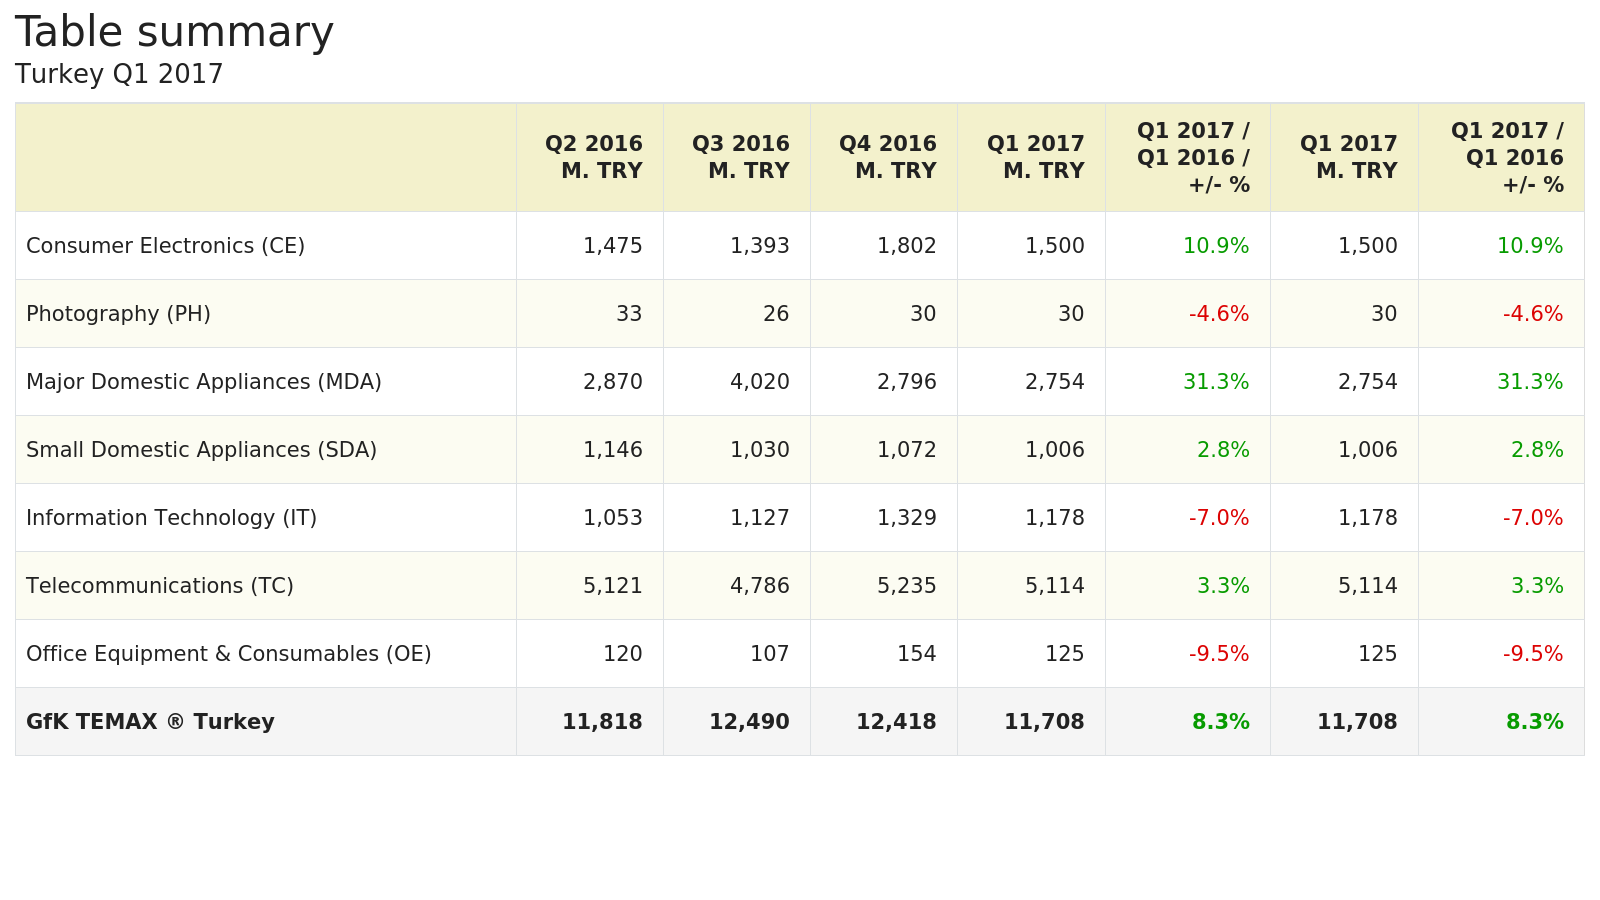
Task: Click the 5,235 Telecommunications cell
Action: click(x=906, y=586)
